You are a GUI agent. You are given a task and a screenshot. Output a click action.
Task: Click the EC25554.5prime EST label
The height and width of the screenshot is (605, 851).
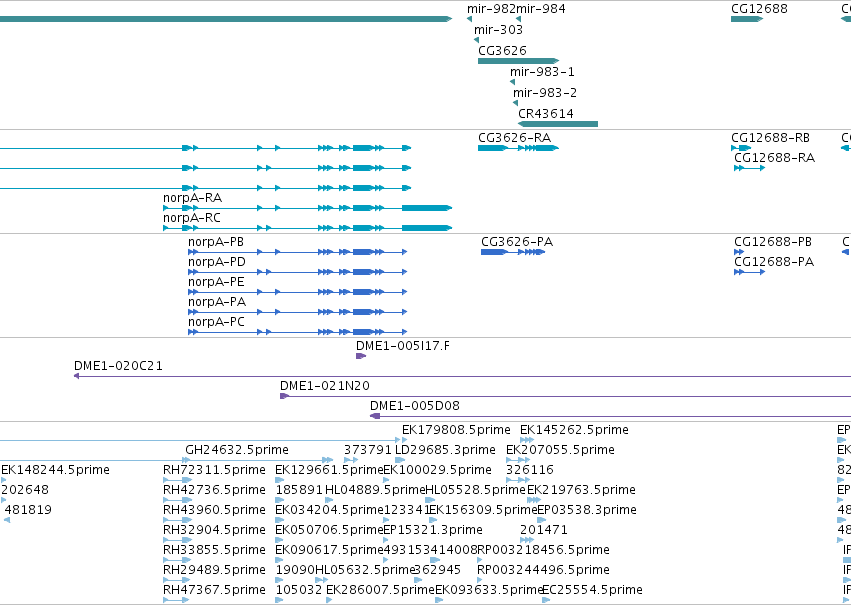tap(593, 590)
